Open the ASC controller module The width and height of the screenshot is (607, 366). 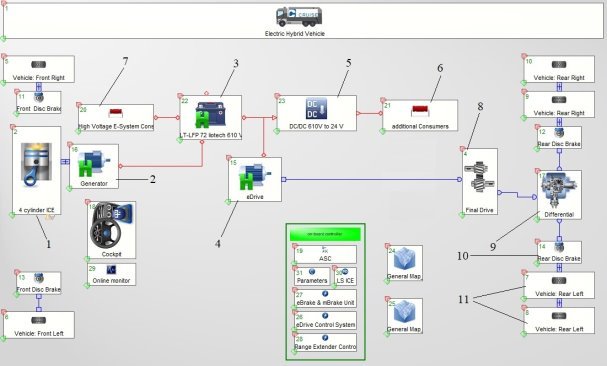325,254
